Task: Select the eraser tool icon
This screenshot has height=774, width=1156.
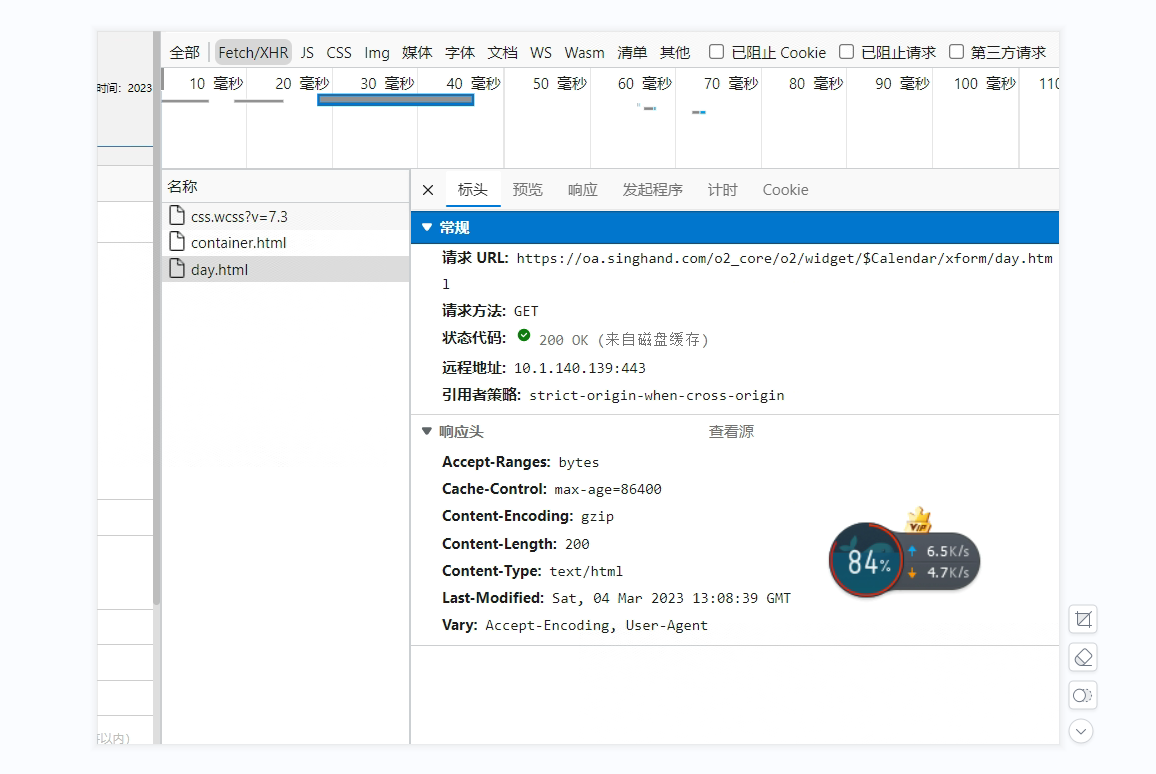Action: coord(1082,657)
